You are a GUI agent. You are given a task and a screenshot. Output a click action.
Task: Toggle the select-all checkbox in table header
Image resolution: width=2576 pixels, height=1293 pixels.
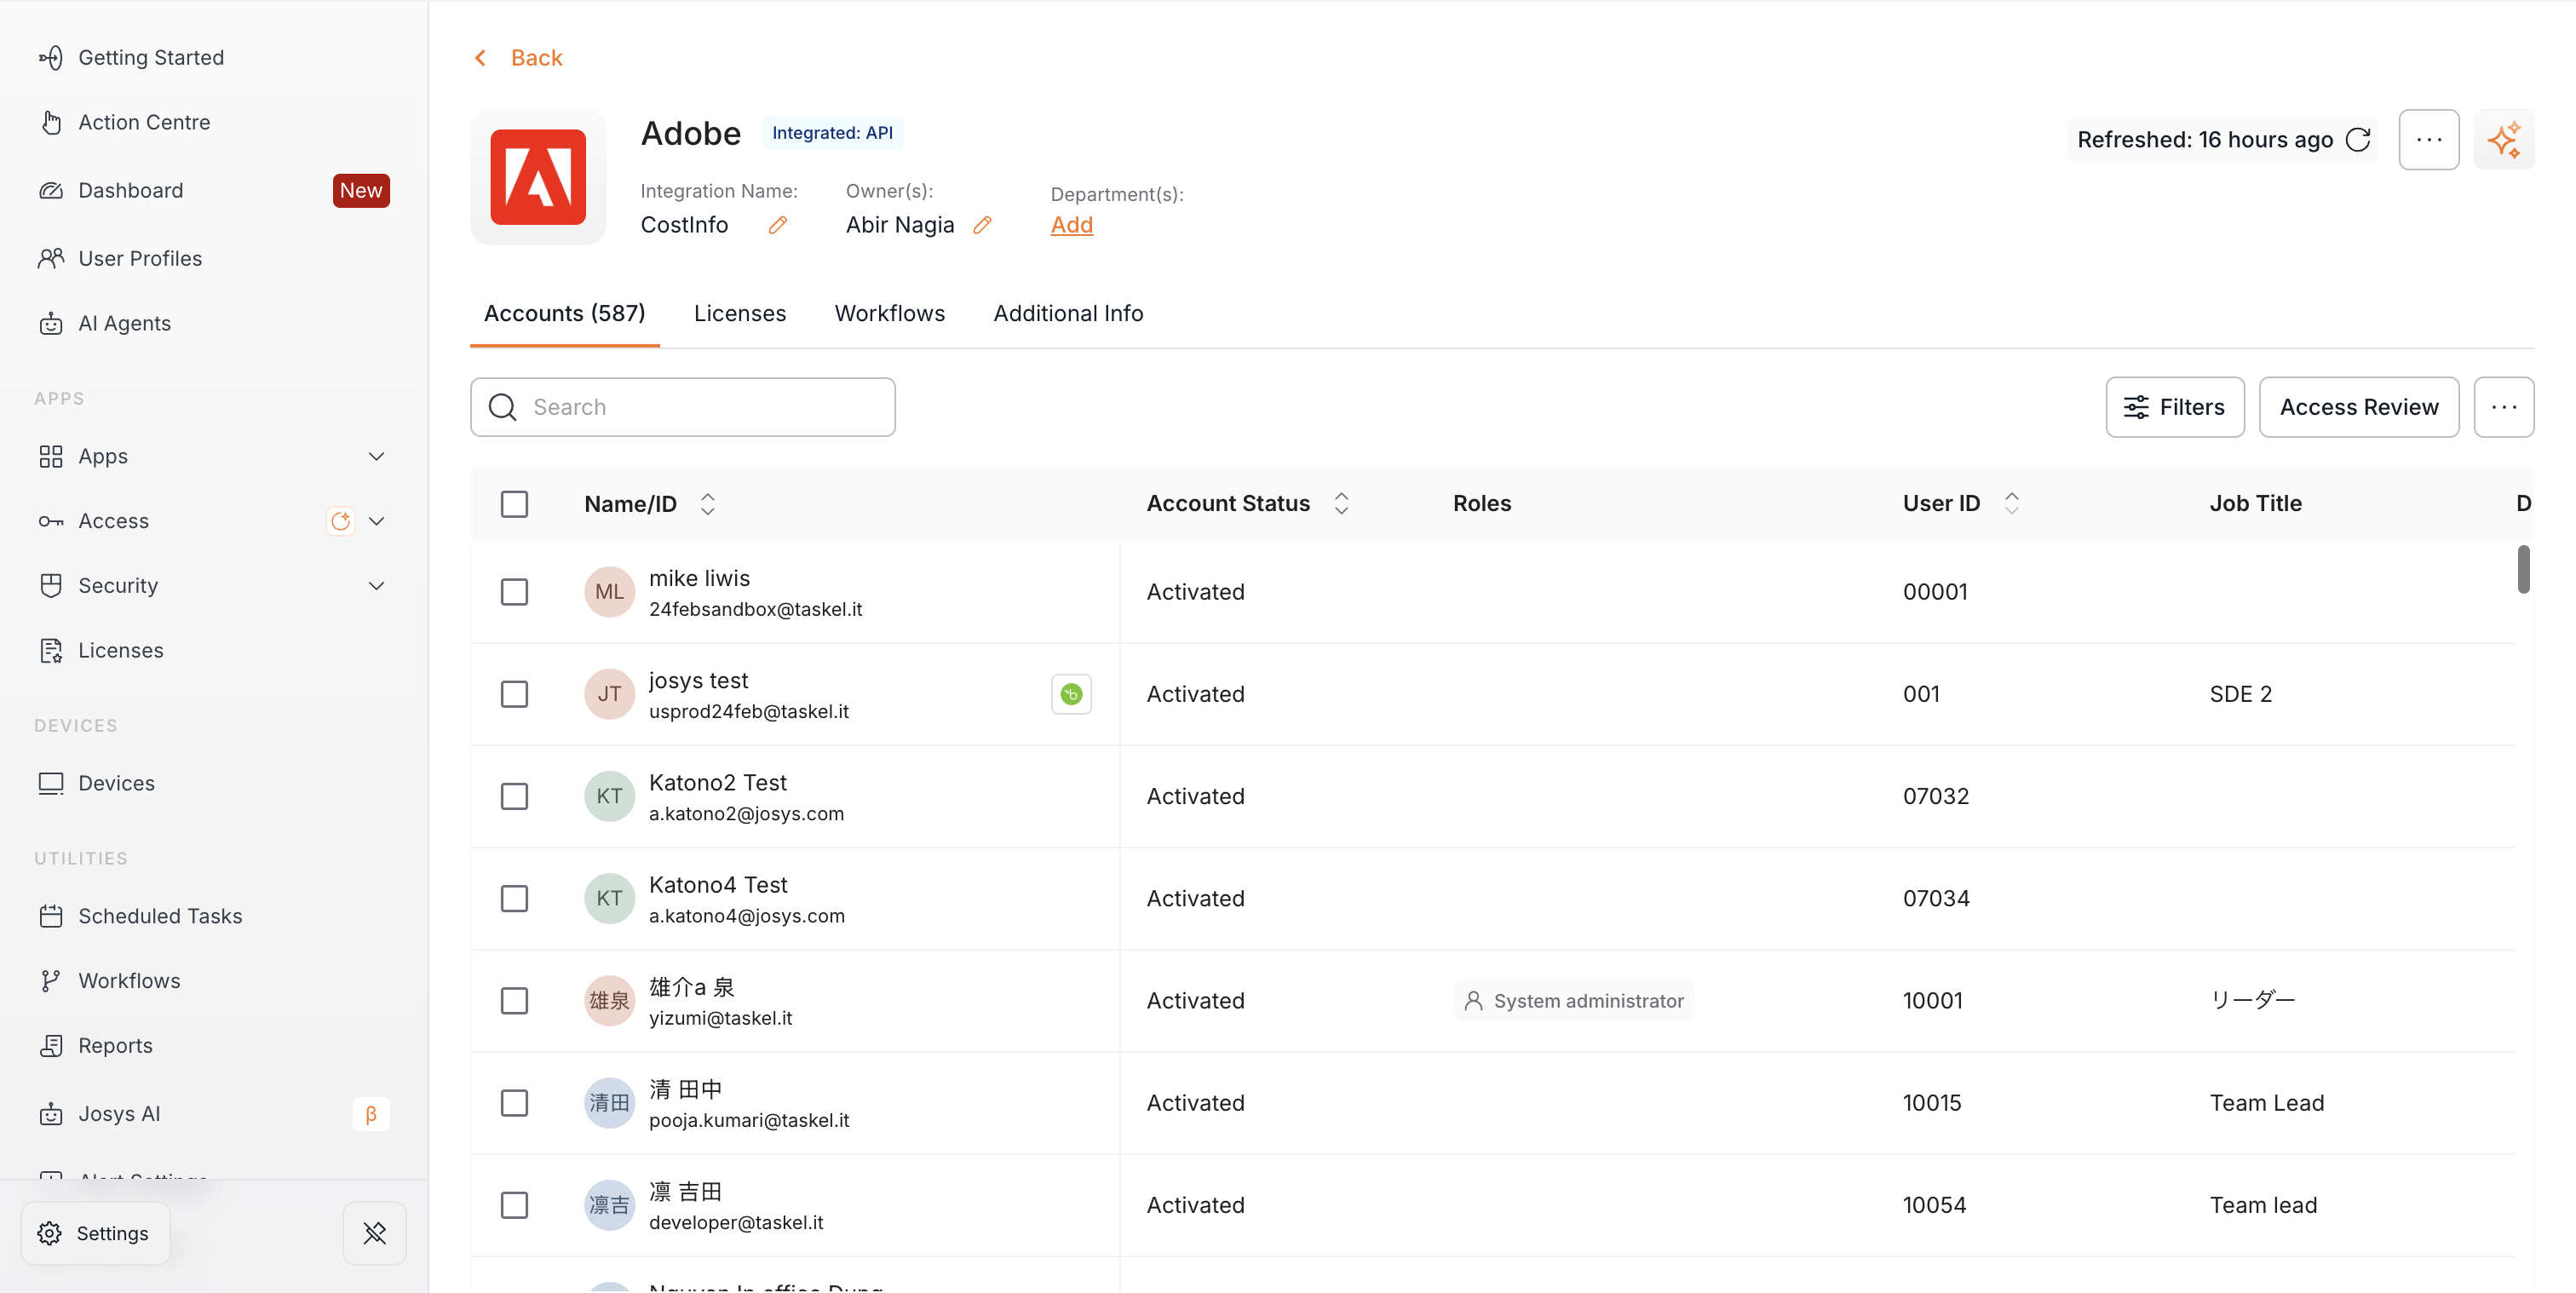click(514, 504)
